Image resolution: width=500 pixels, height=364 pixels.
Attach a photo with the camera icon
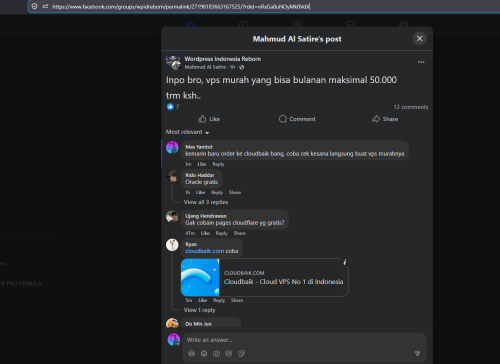[216, 354]
